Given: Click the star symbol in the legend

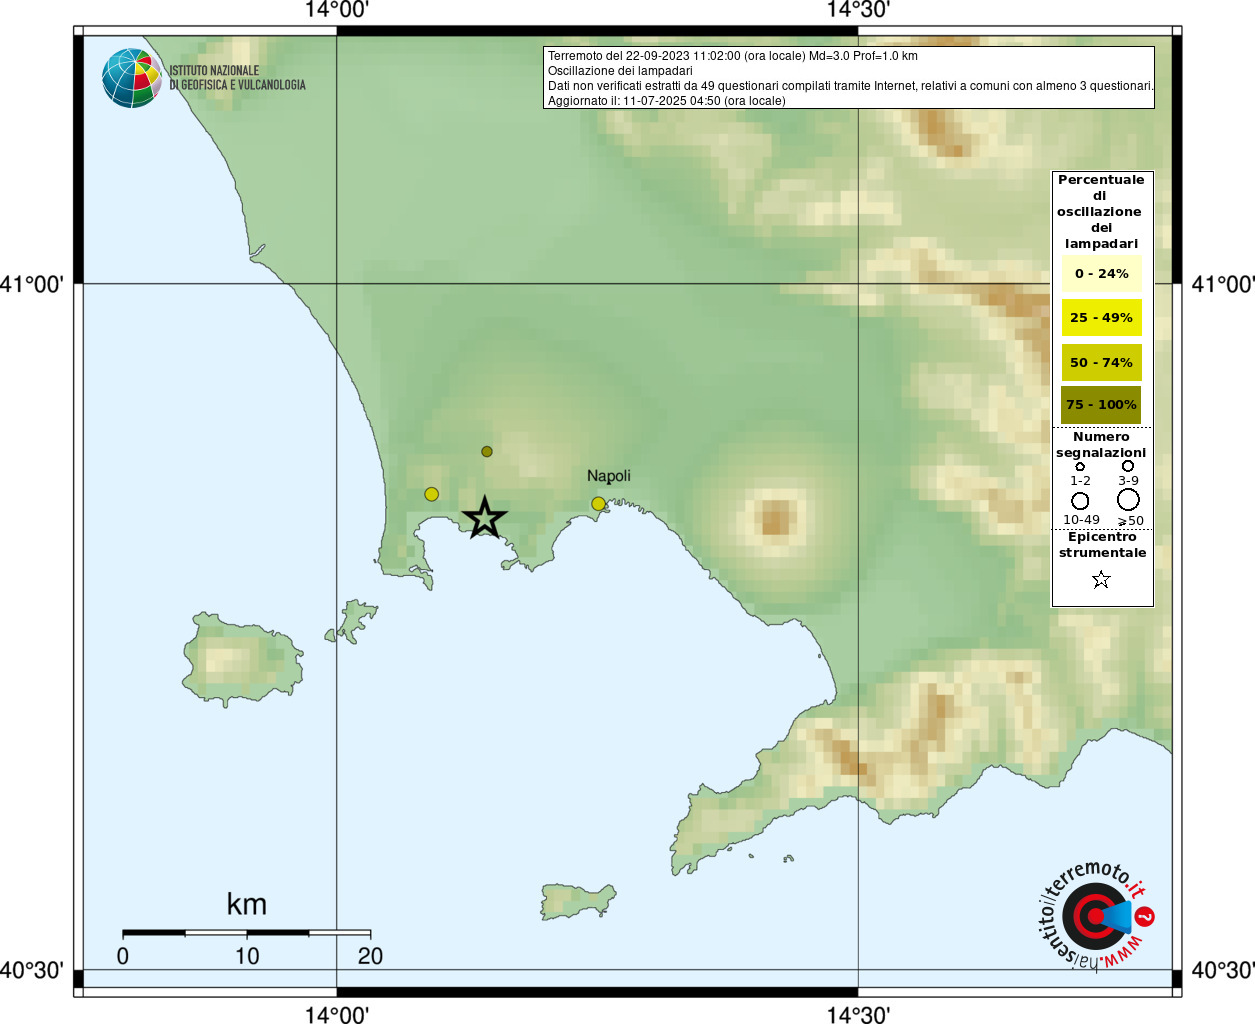Looking at the screenshot, I should coord(1101,580).
